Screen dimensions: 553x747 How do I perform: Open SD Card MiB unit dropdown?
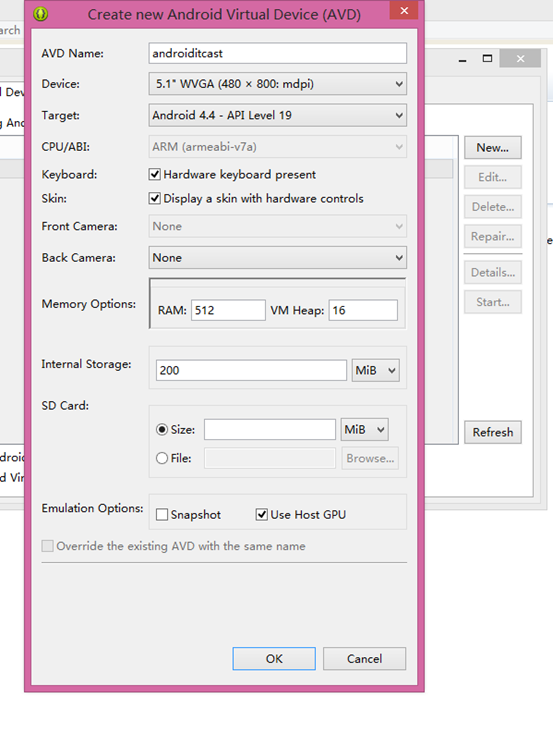pyautogui.click(x=364, y=429)
